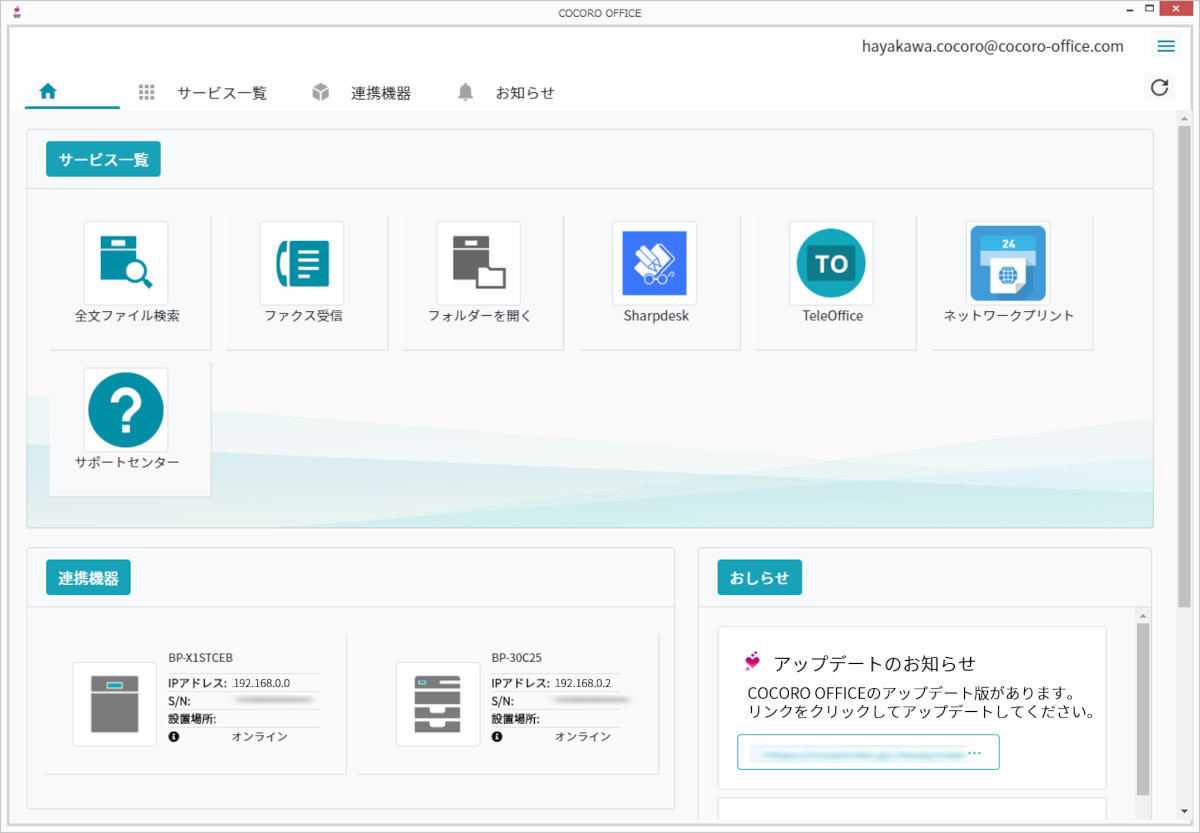Click the サービス一覧 section header button
This screenshot has height=833, width=1200.
coord(103,160)
